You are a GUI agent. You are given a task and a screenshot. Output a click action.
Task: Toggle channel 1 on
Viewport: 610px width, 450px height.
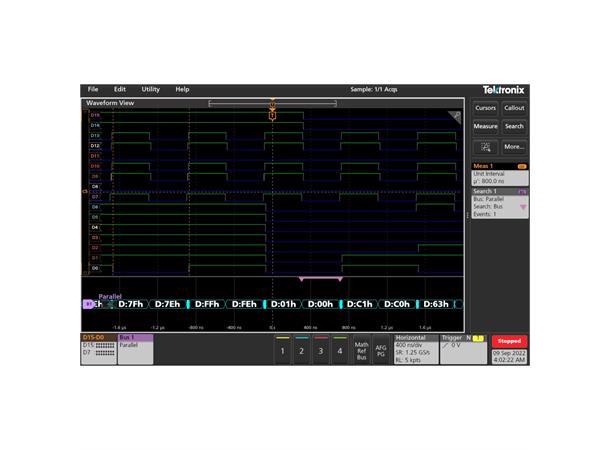[283, 350]
